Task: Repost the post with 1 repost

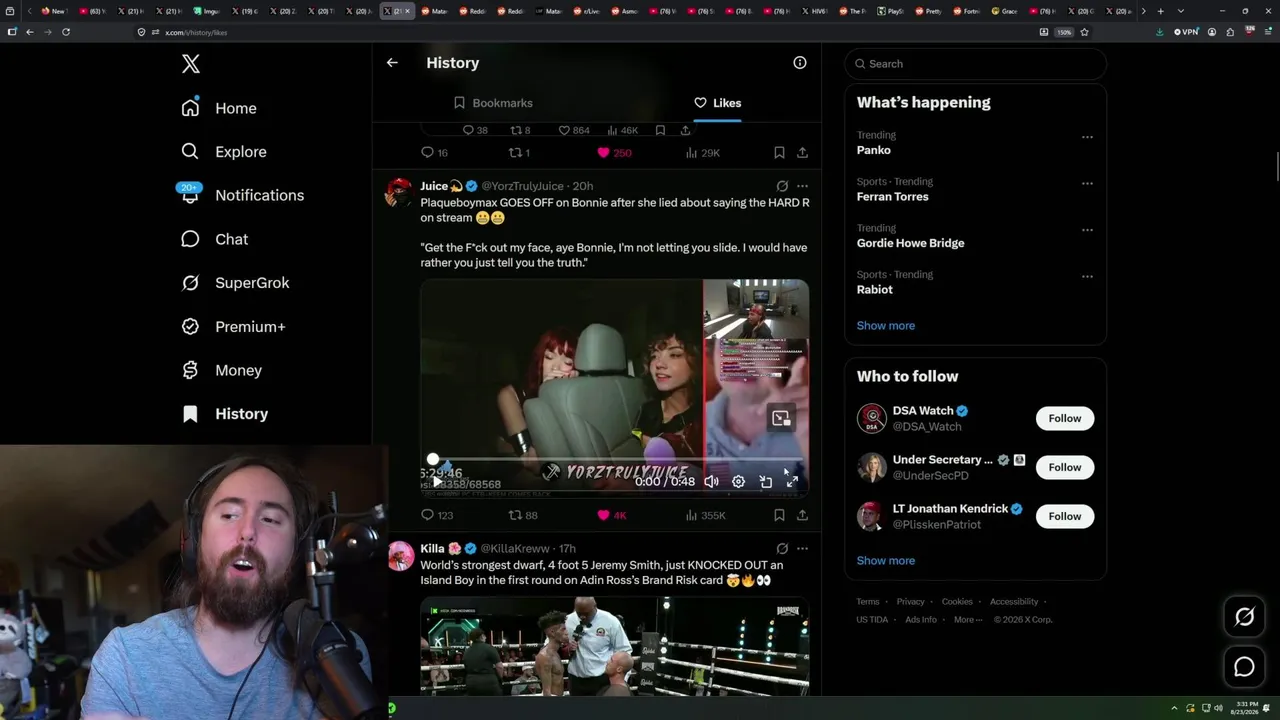Action: (x=520, y=153)
